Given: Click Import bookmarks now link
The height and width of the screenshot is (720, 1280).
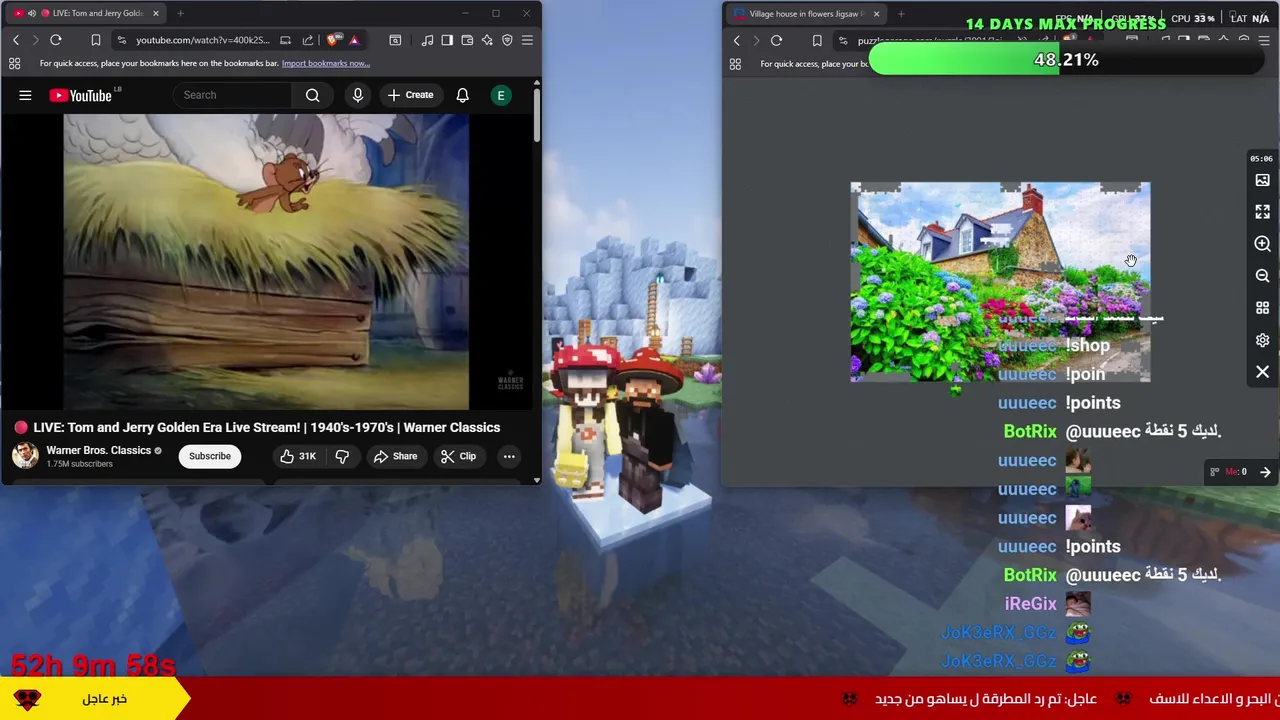Looking at the screenshot, I should pyautogui.click(x=326, y=63).
